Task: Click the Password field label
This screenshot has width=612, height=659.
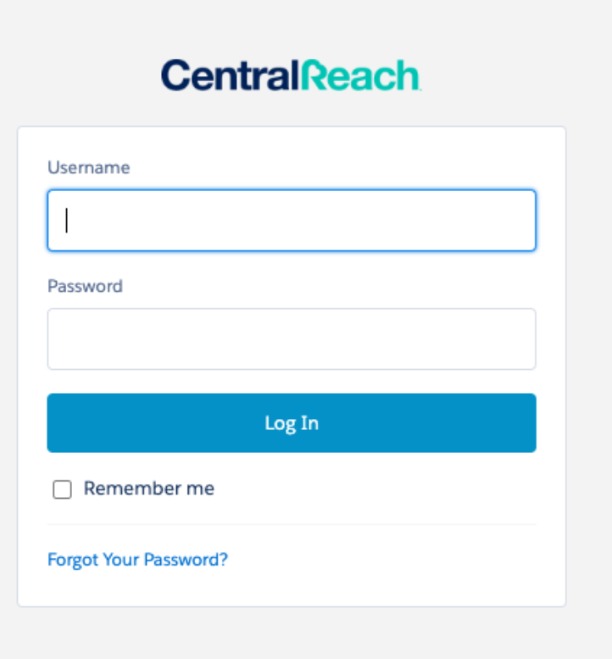Action: click(85, 286)
